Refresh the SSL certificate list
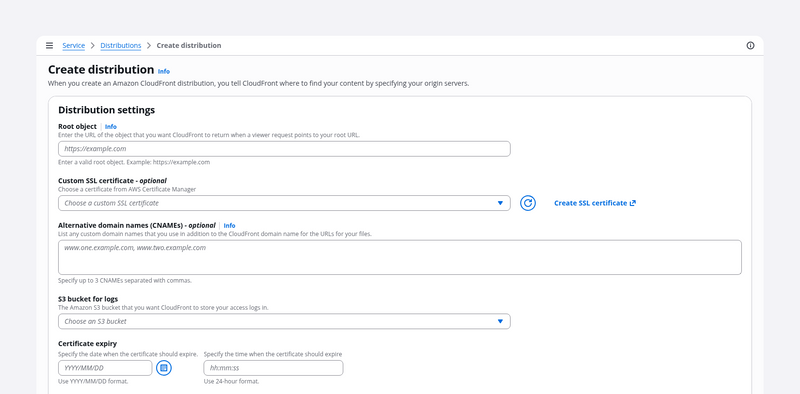This screenshot has height=394, width=800. [528, 203]
